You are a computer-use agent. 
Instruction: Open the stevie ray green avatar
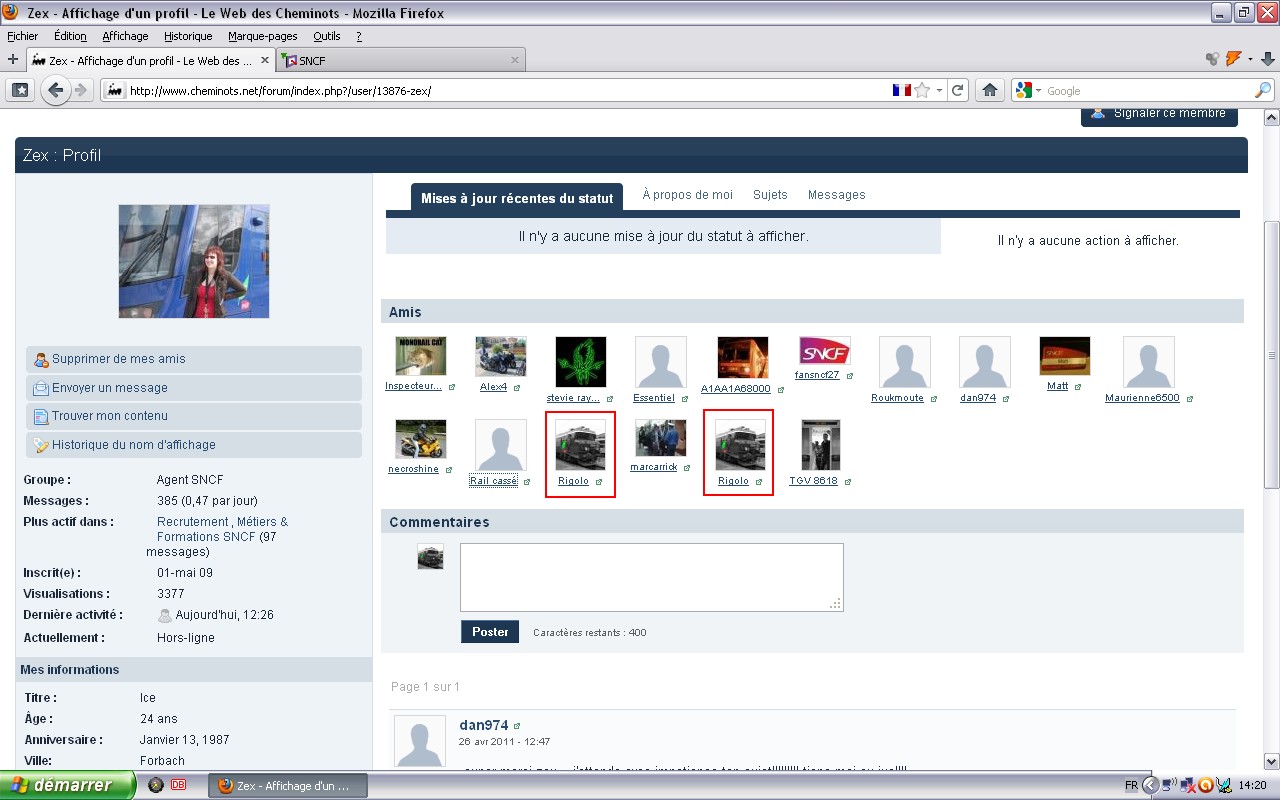[x=581, y=362]
